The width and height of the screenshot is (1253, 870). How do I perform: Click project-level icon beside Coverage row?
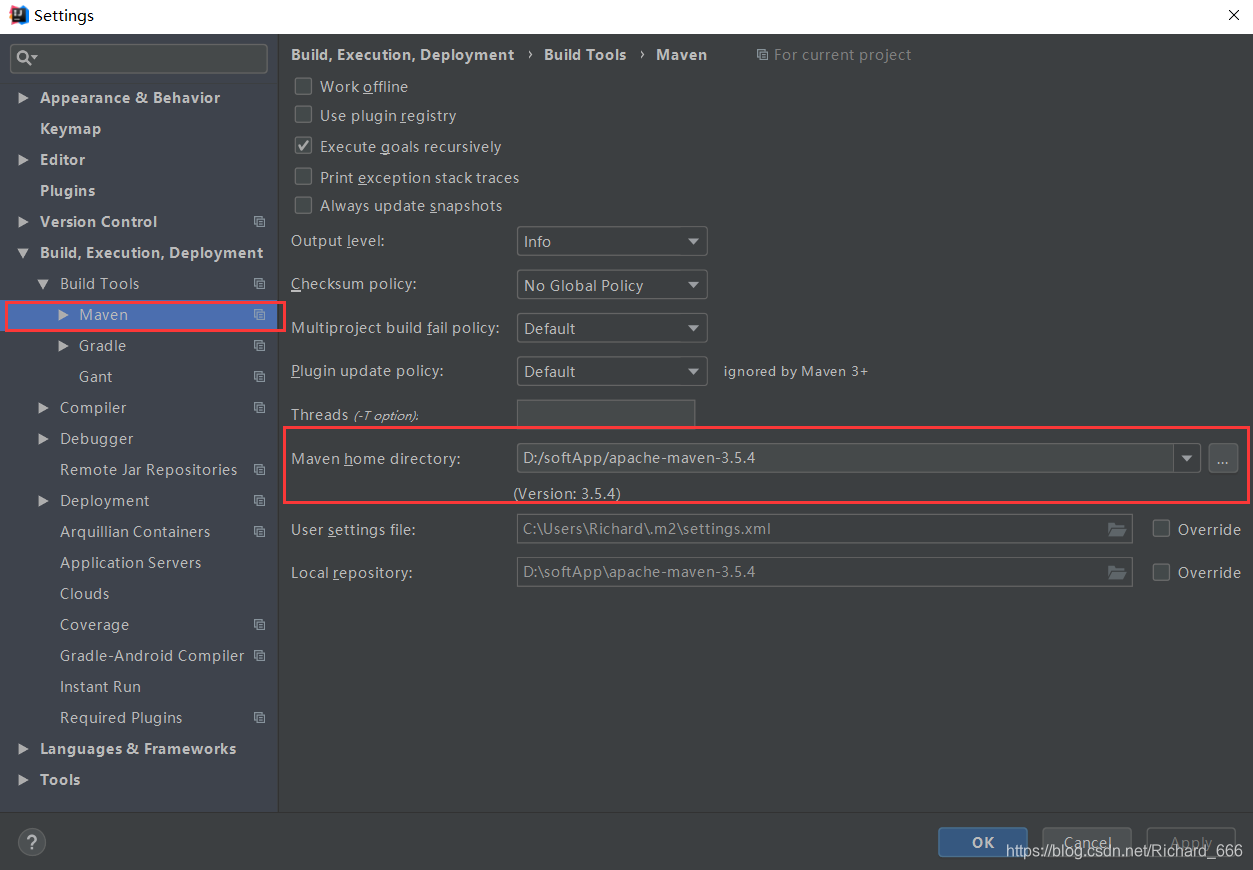tap(259, 625)
